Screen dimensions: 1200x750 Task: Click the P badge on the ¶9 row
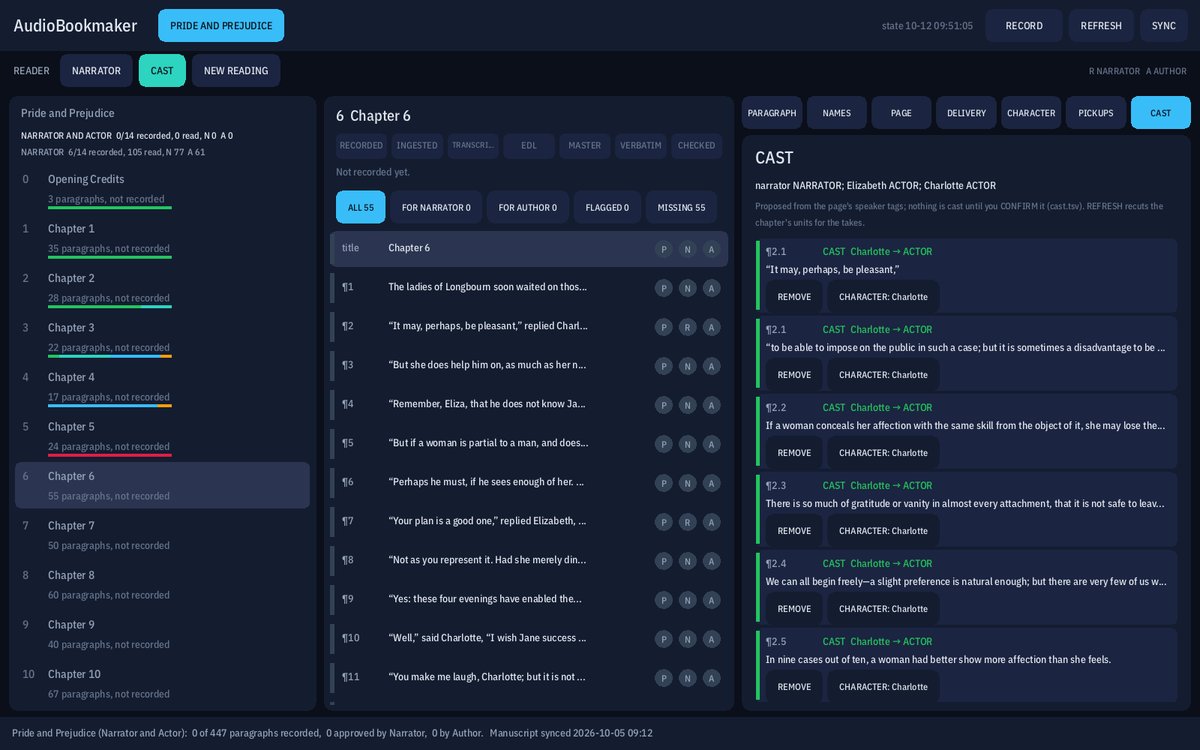click(663, 600)
